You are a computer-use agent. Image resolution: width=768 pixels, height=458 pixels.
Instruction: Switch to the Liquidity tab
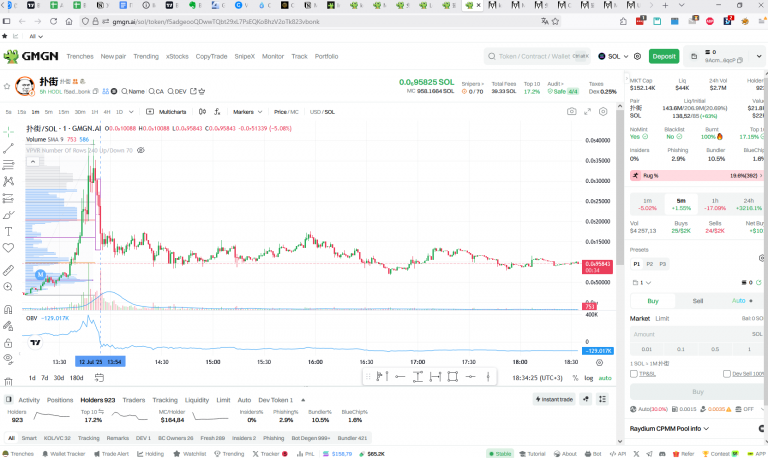[x=197, y=400]
